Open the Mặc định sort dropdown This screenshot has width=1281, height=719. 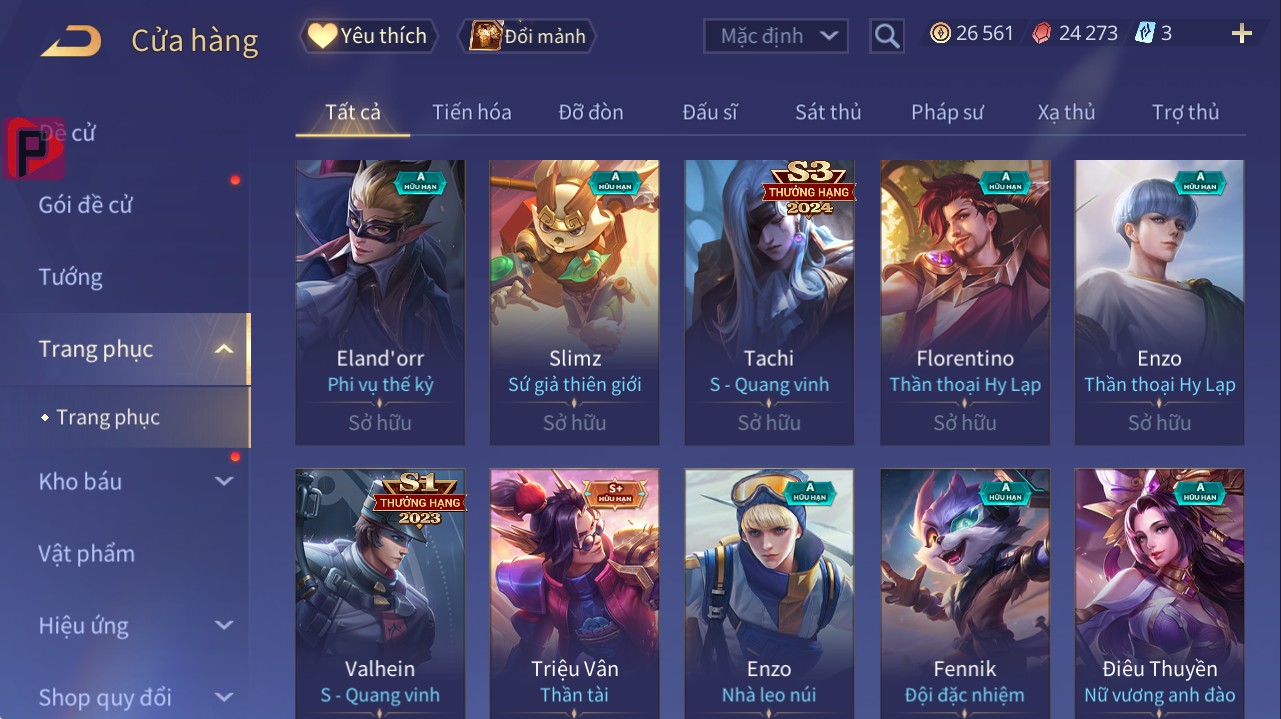(775, 36)
